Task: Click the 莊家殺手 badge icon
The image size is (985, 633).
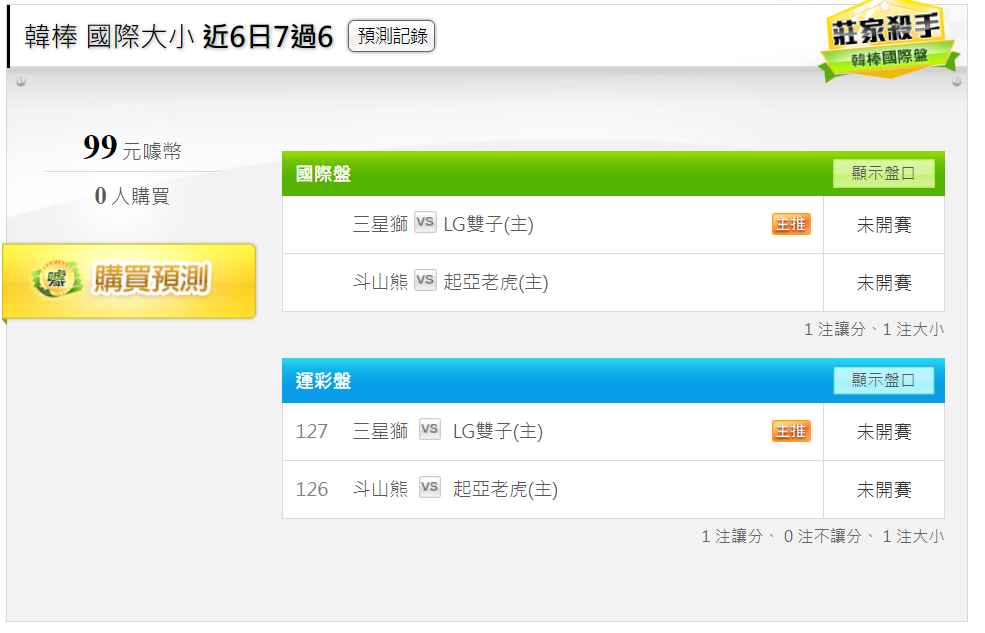Action: click(x=889, y=40)
